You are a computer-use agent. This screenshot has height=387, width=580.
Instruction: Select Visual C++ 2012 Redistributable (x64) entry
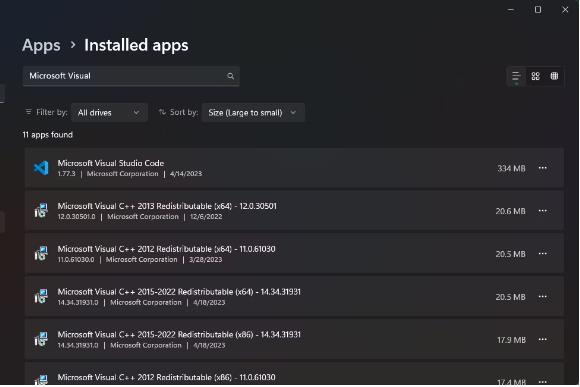coord(294,254)
